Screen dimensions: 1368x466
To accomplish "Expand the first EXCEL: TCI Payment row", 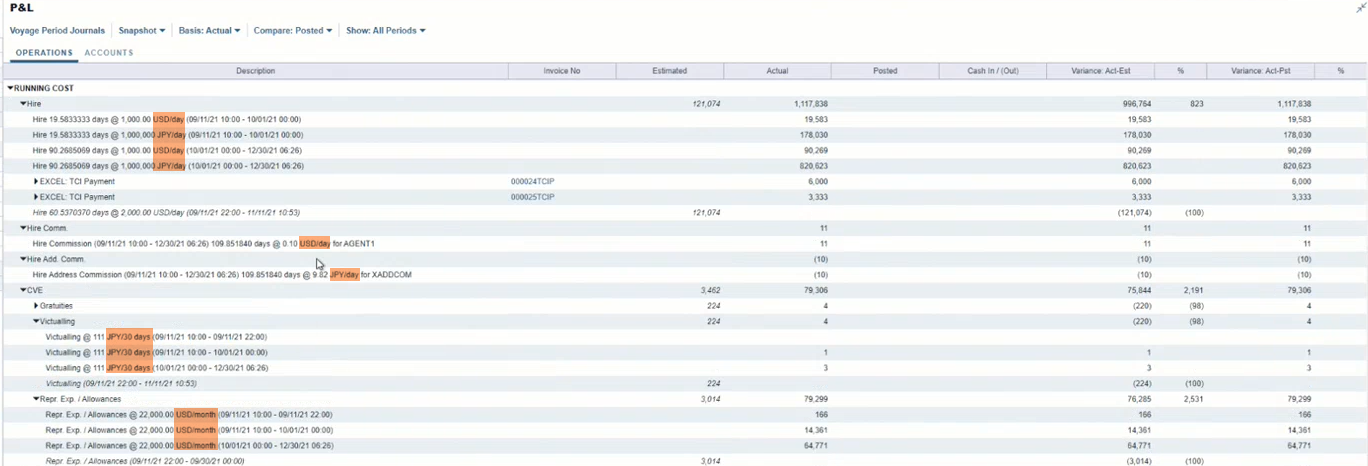I will pos(36,182).
